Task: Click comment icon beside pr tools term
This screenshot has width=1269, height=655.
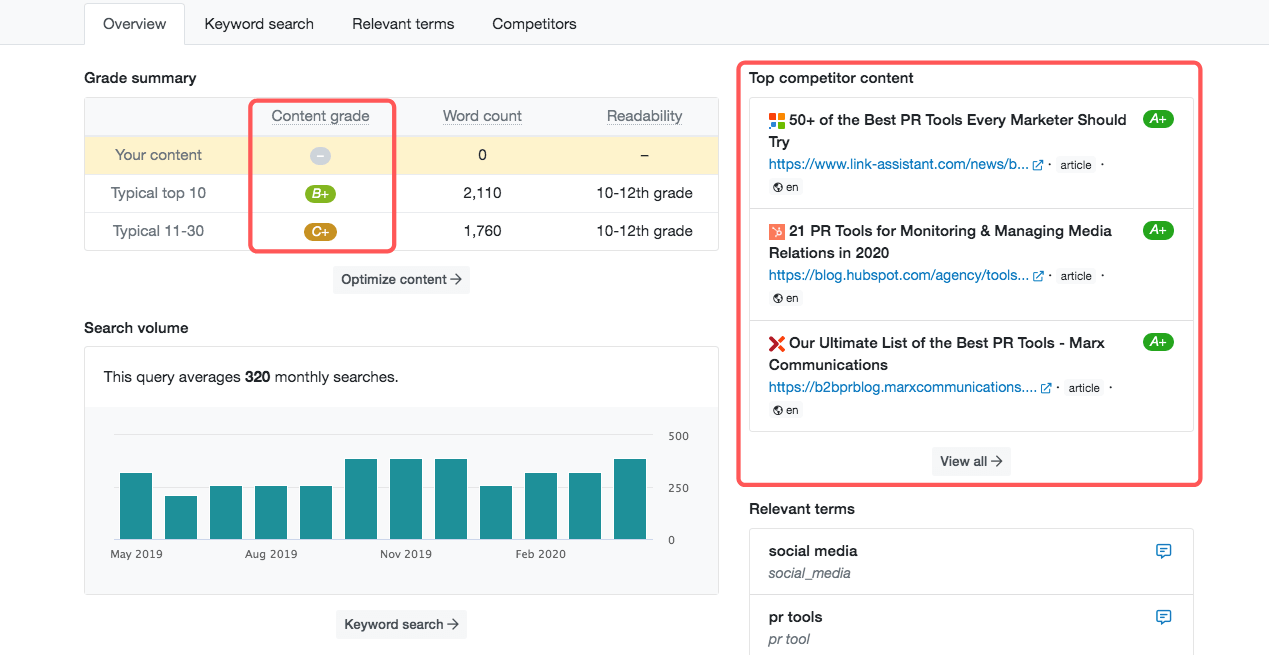Action: click(x=1163, y=617)
